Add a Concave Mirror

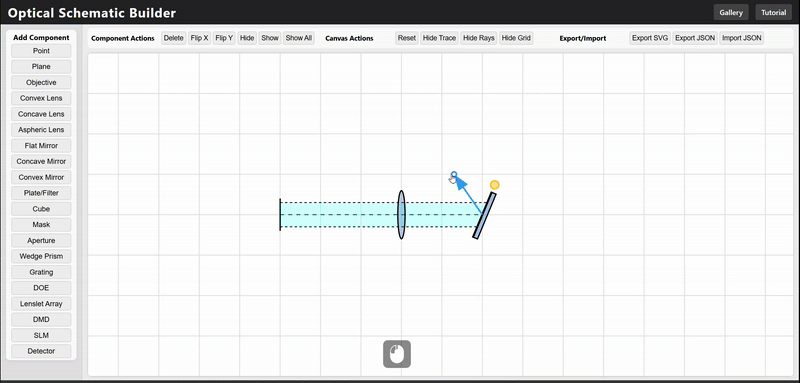tap(41, 162)
